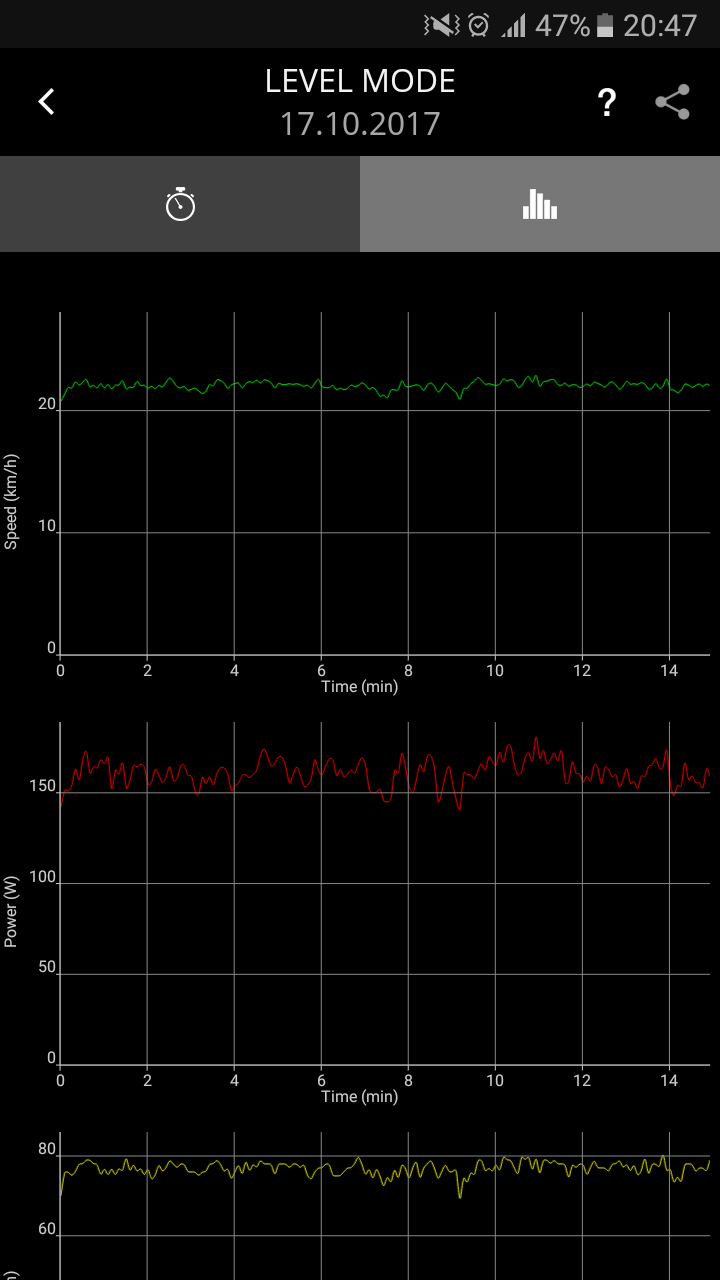The image size is (720, 1280).
Task: Tap the signal strength status icon
Action: 513,25
